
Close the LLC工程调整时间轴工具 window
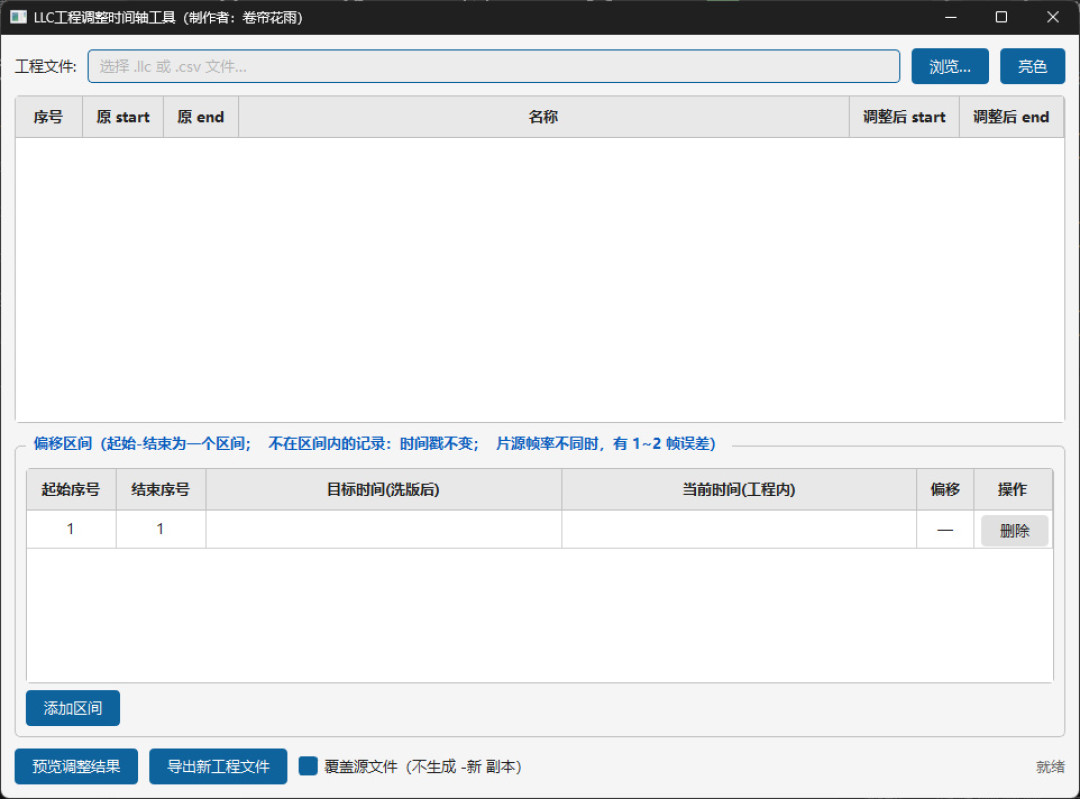[1052, 17]
